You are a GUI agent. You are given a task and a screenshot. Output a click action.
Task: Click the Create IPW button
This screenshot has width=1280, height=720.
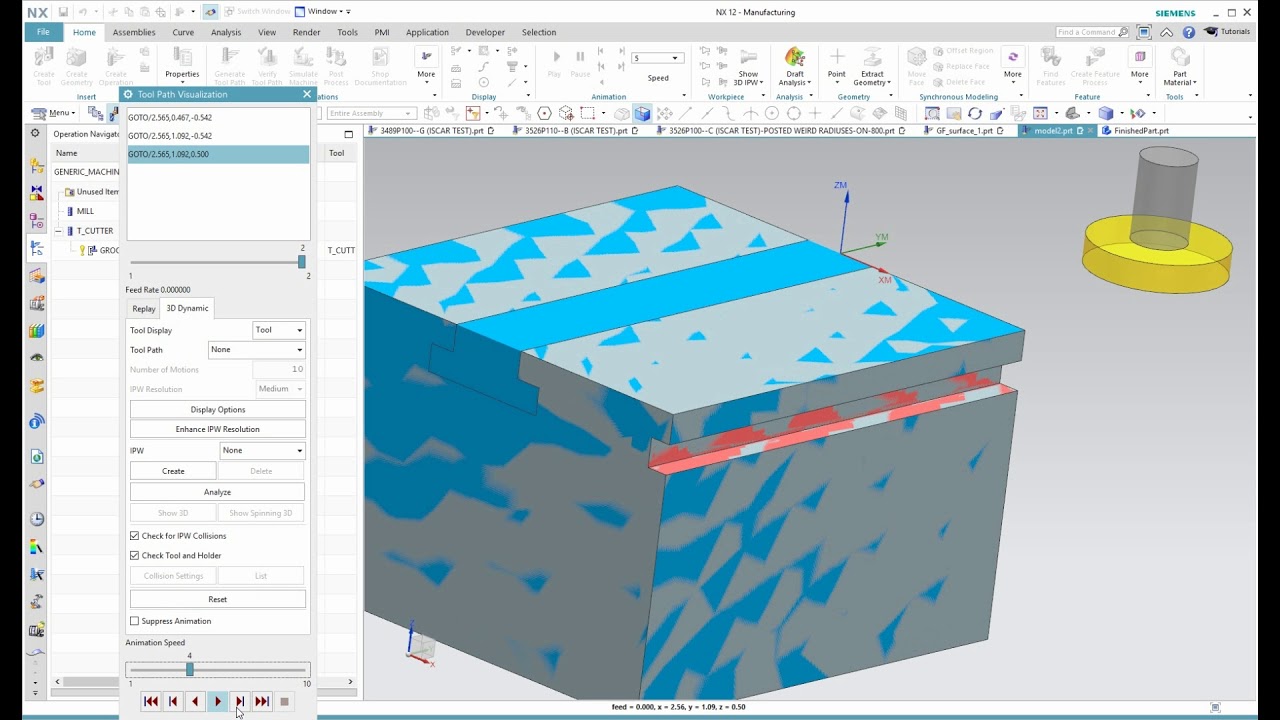pos(173,471)
